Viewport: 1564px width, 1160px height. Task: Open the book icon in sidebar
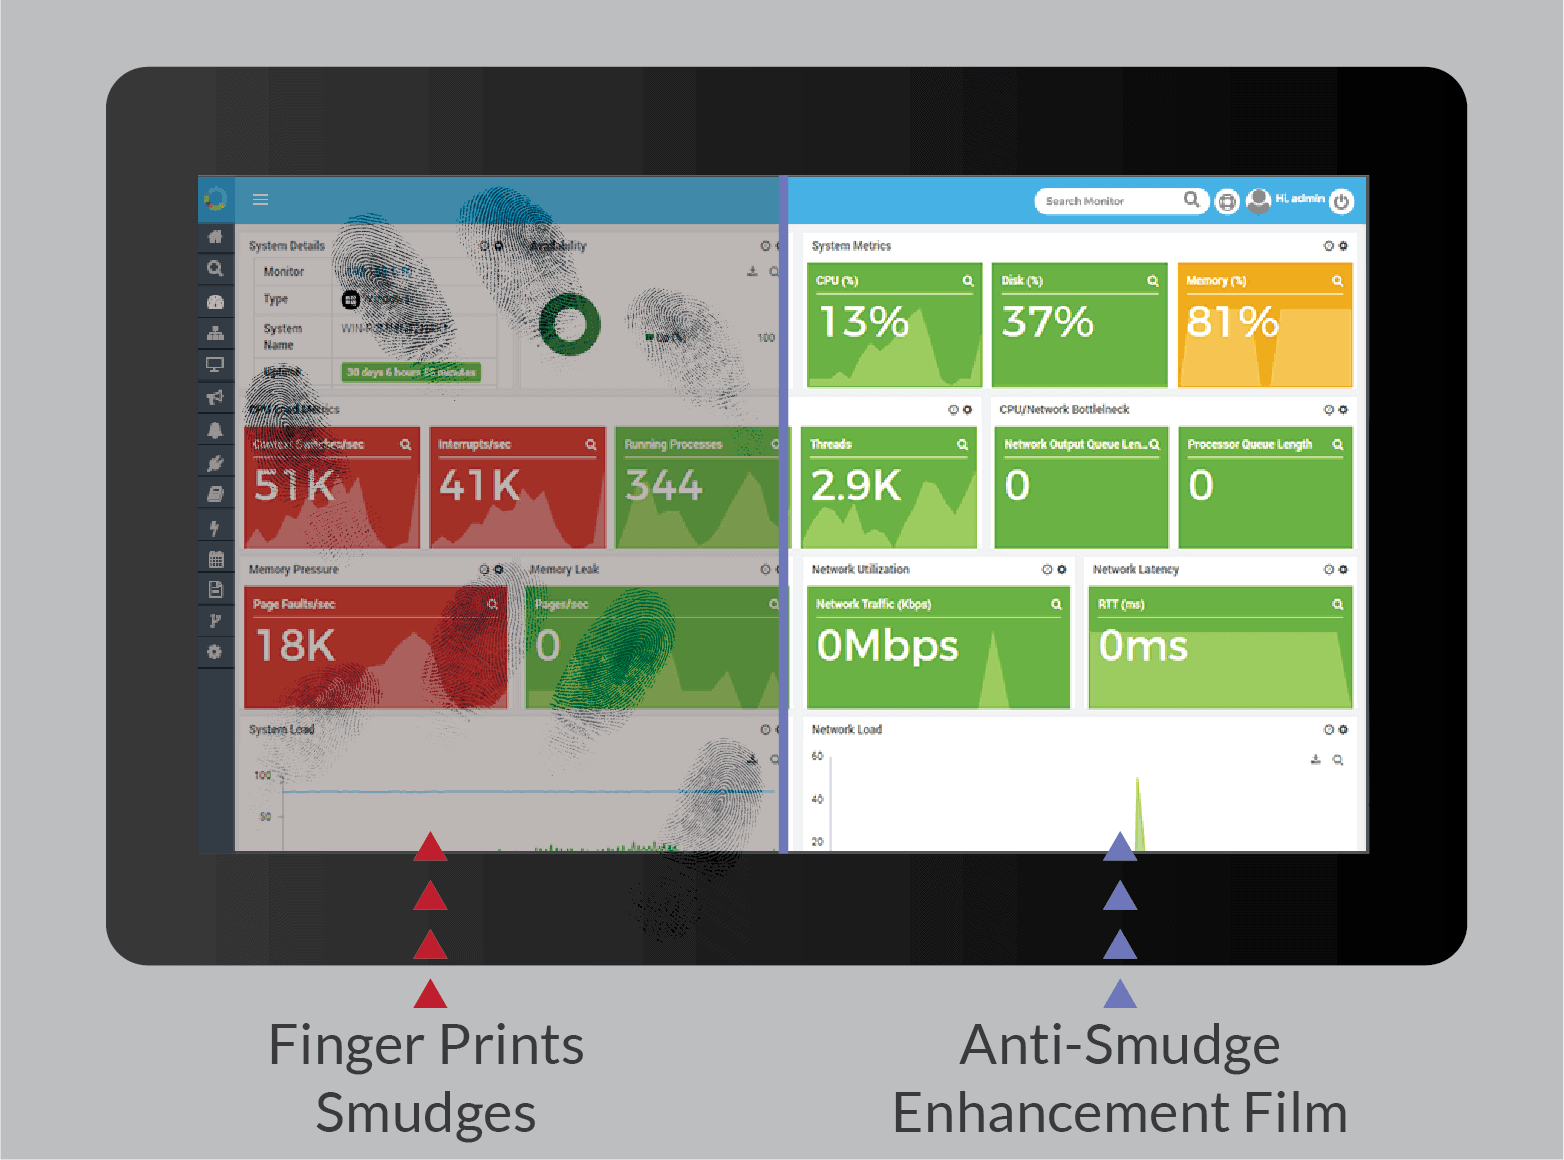[214, 494]
